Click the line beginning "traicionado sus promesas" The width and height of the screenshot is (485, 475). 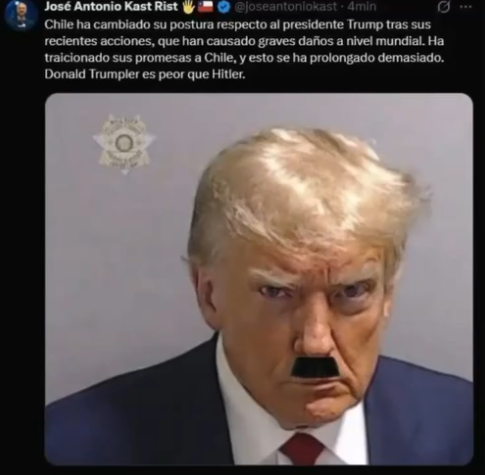tap(244, 58)
